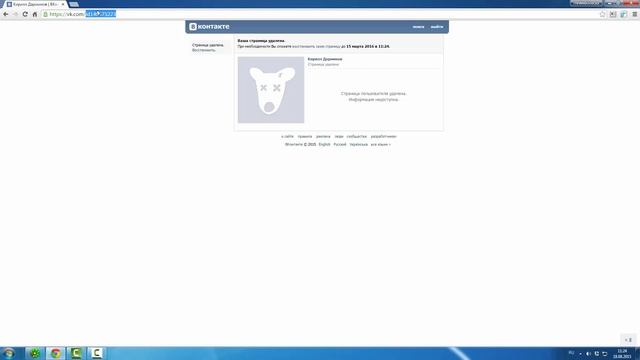Open a new browser tab
Screen dimensions: 640x360
[x=74, y=4]
